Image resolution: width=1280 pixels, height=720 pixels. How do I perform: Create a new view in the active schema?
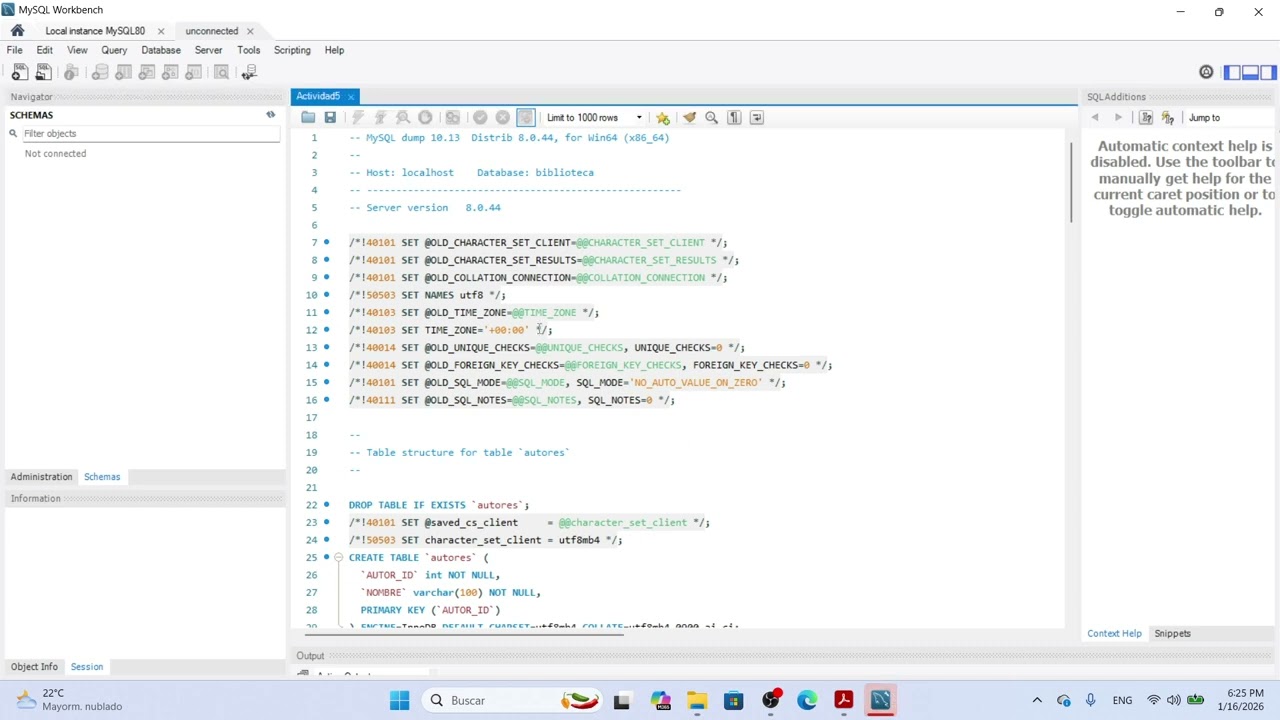click(147, 72)
